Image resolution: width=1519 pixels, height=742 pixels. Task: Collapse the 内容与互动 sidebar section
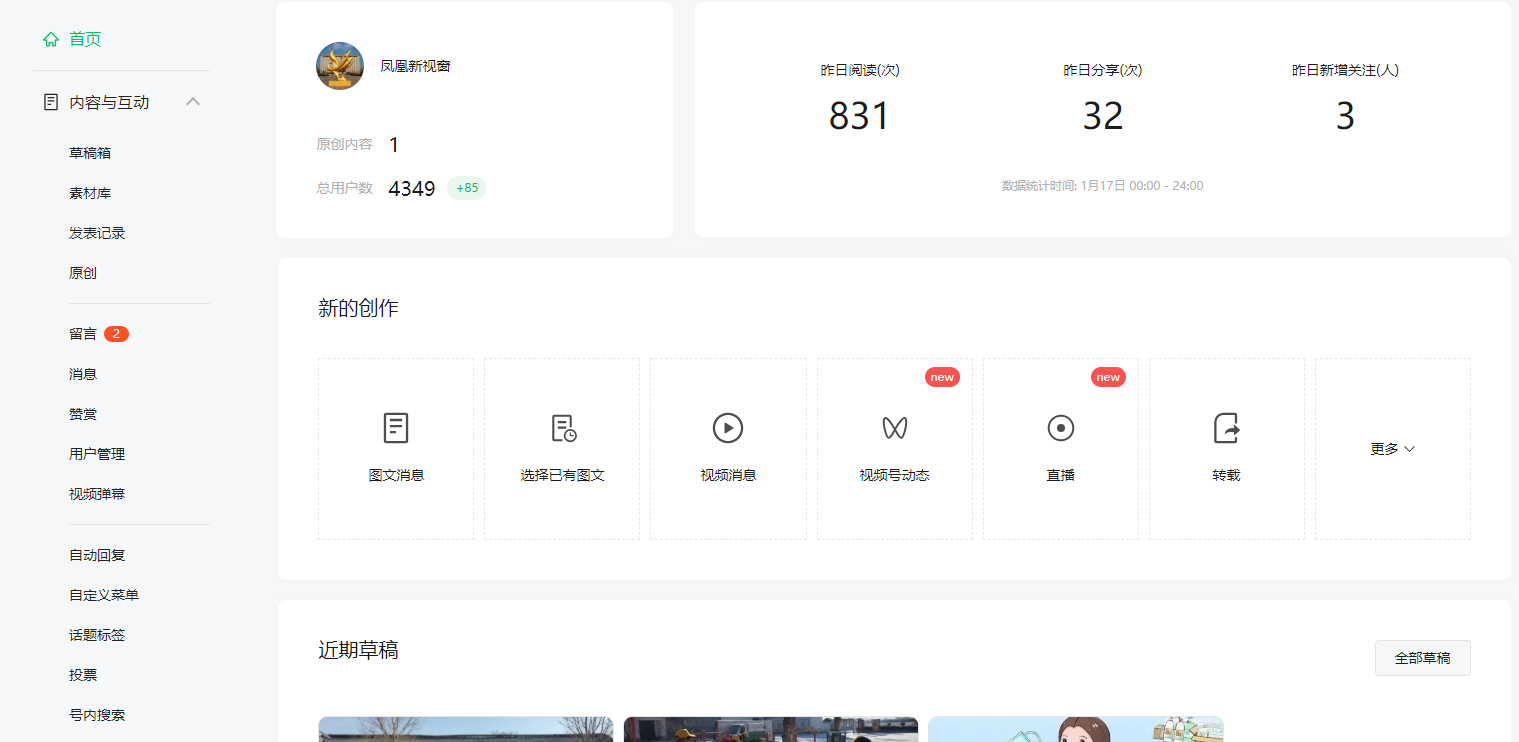point(193,101)
